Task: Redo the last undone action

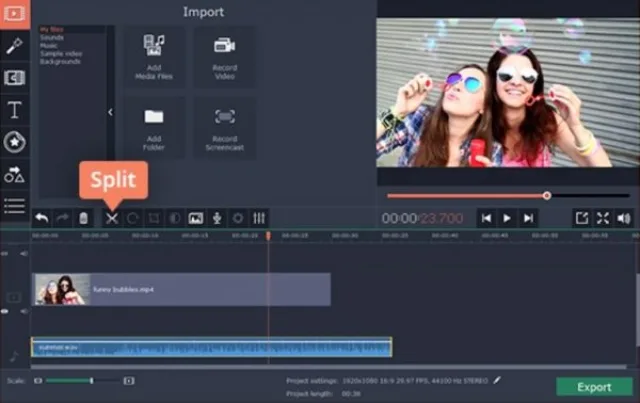Action: 62,218
